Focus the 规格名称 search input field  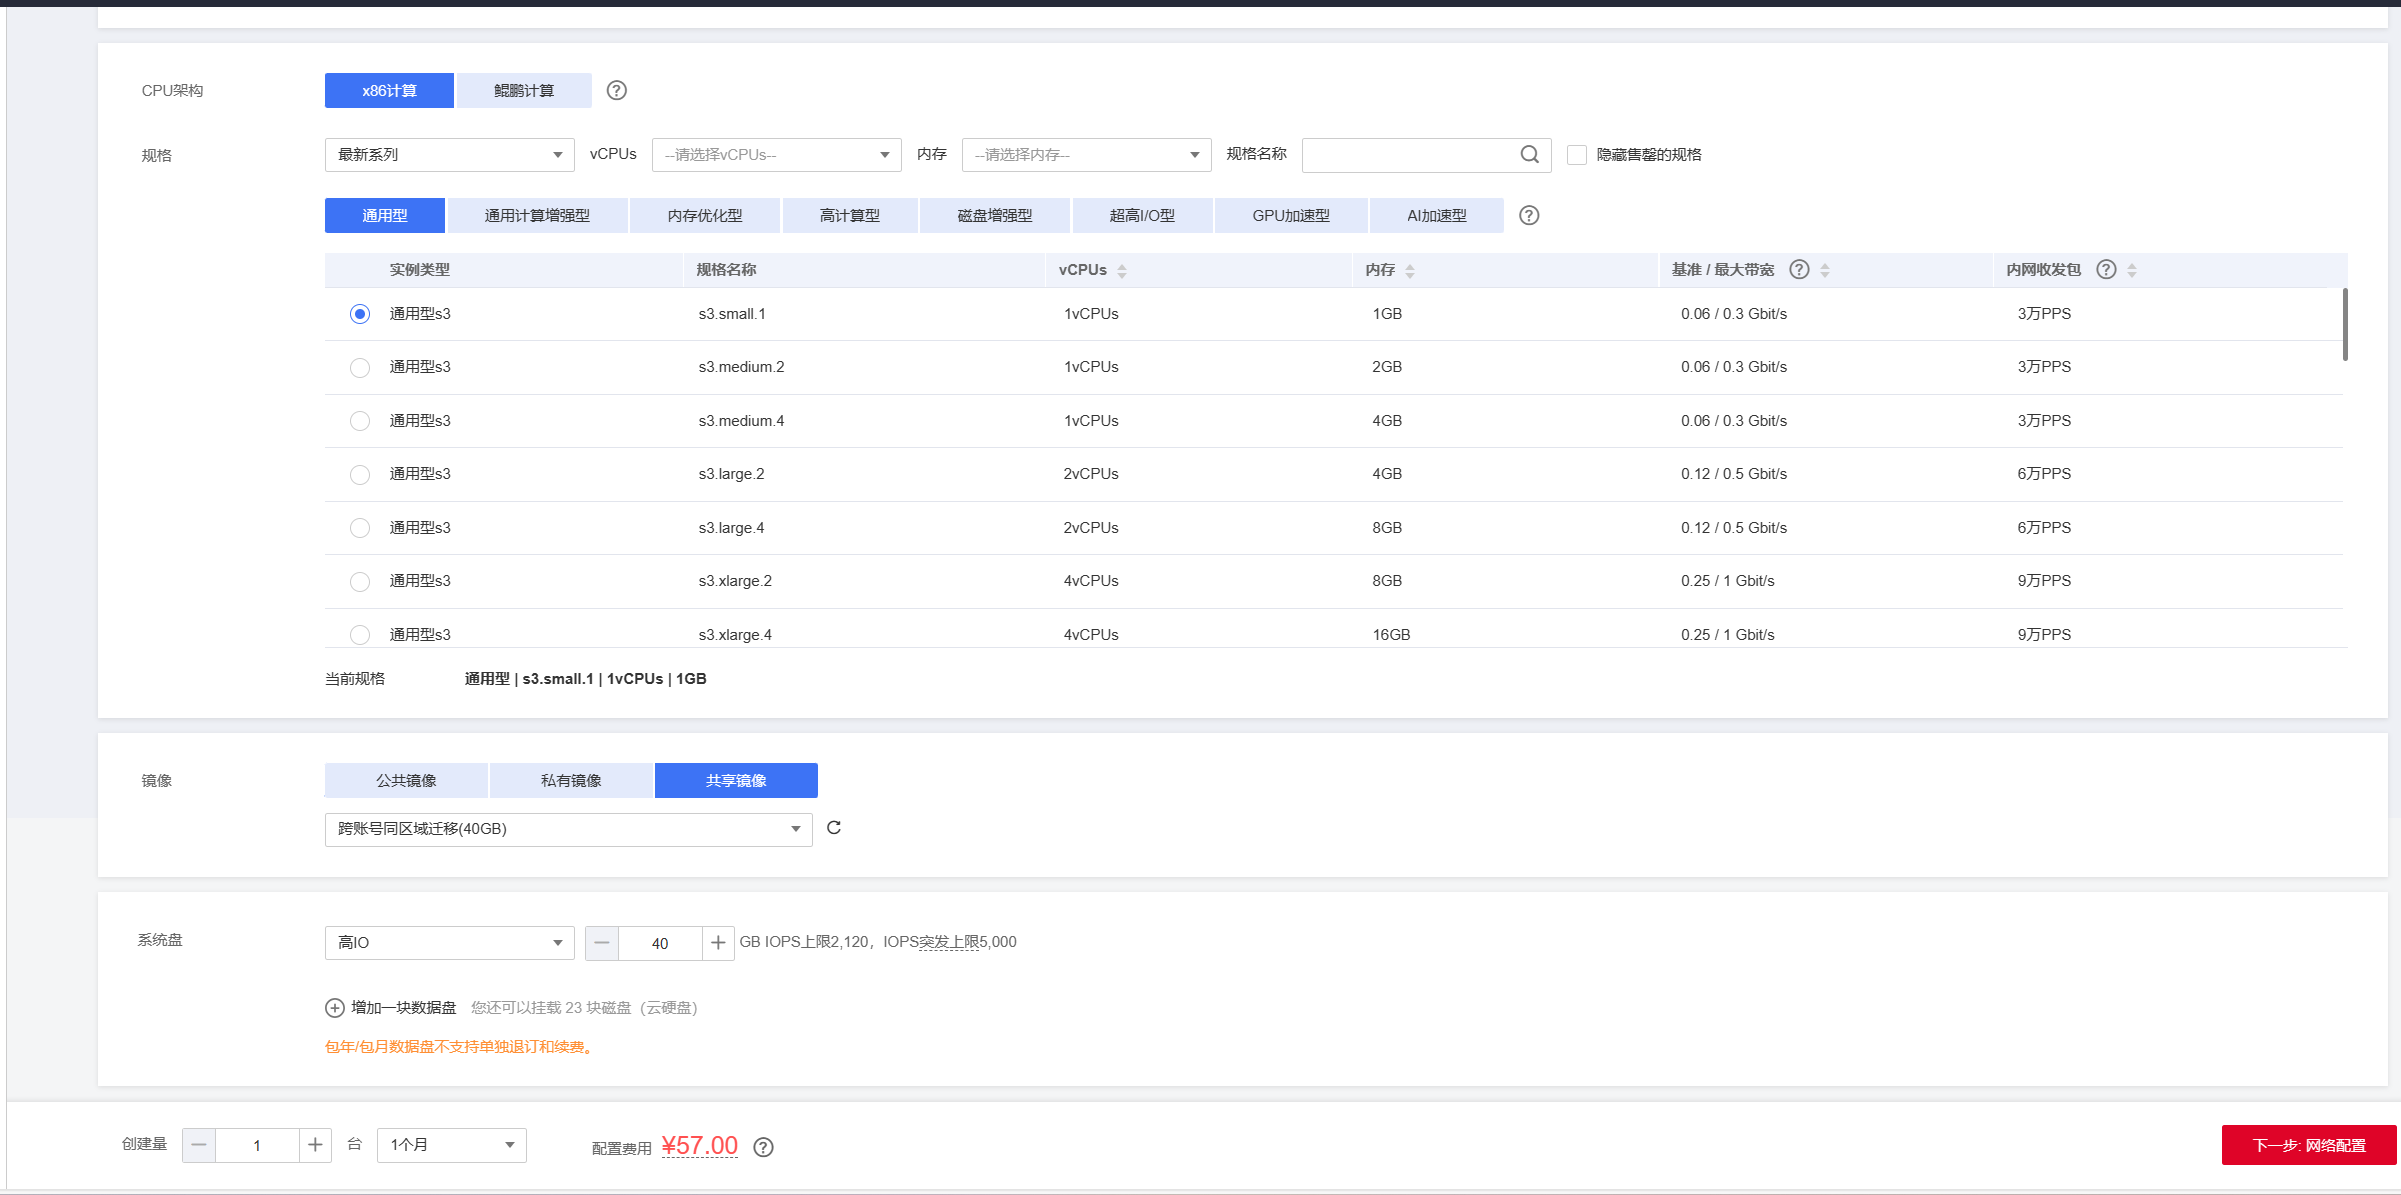point(1427,155)
